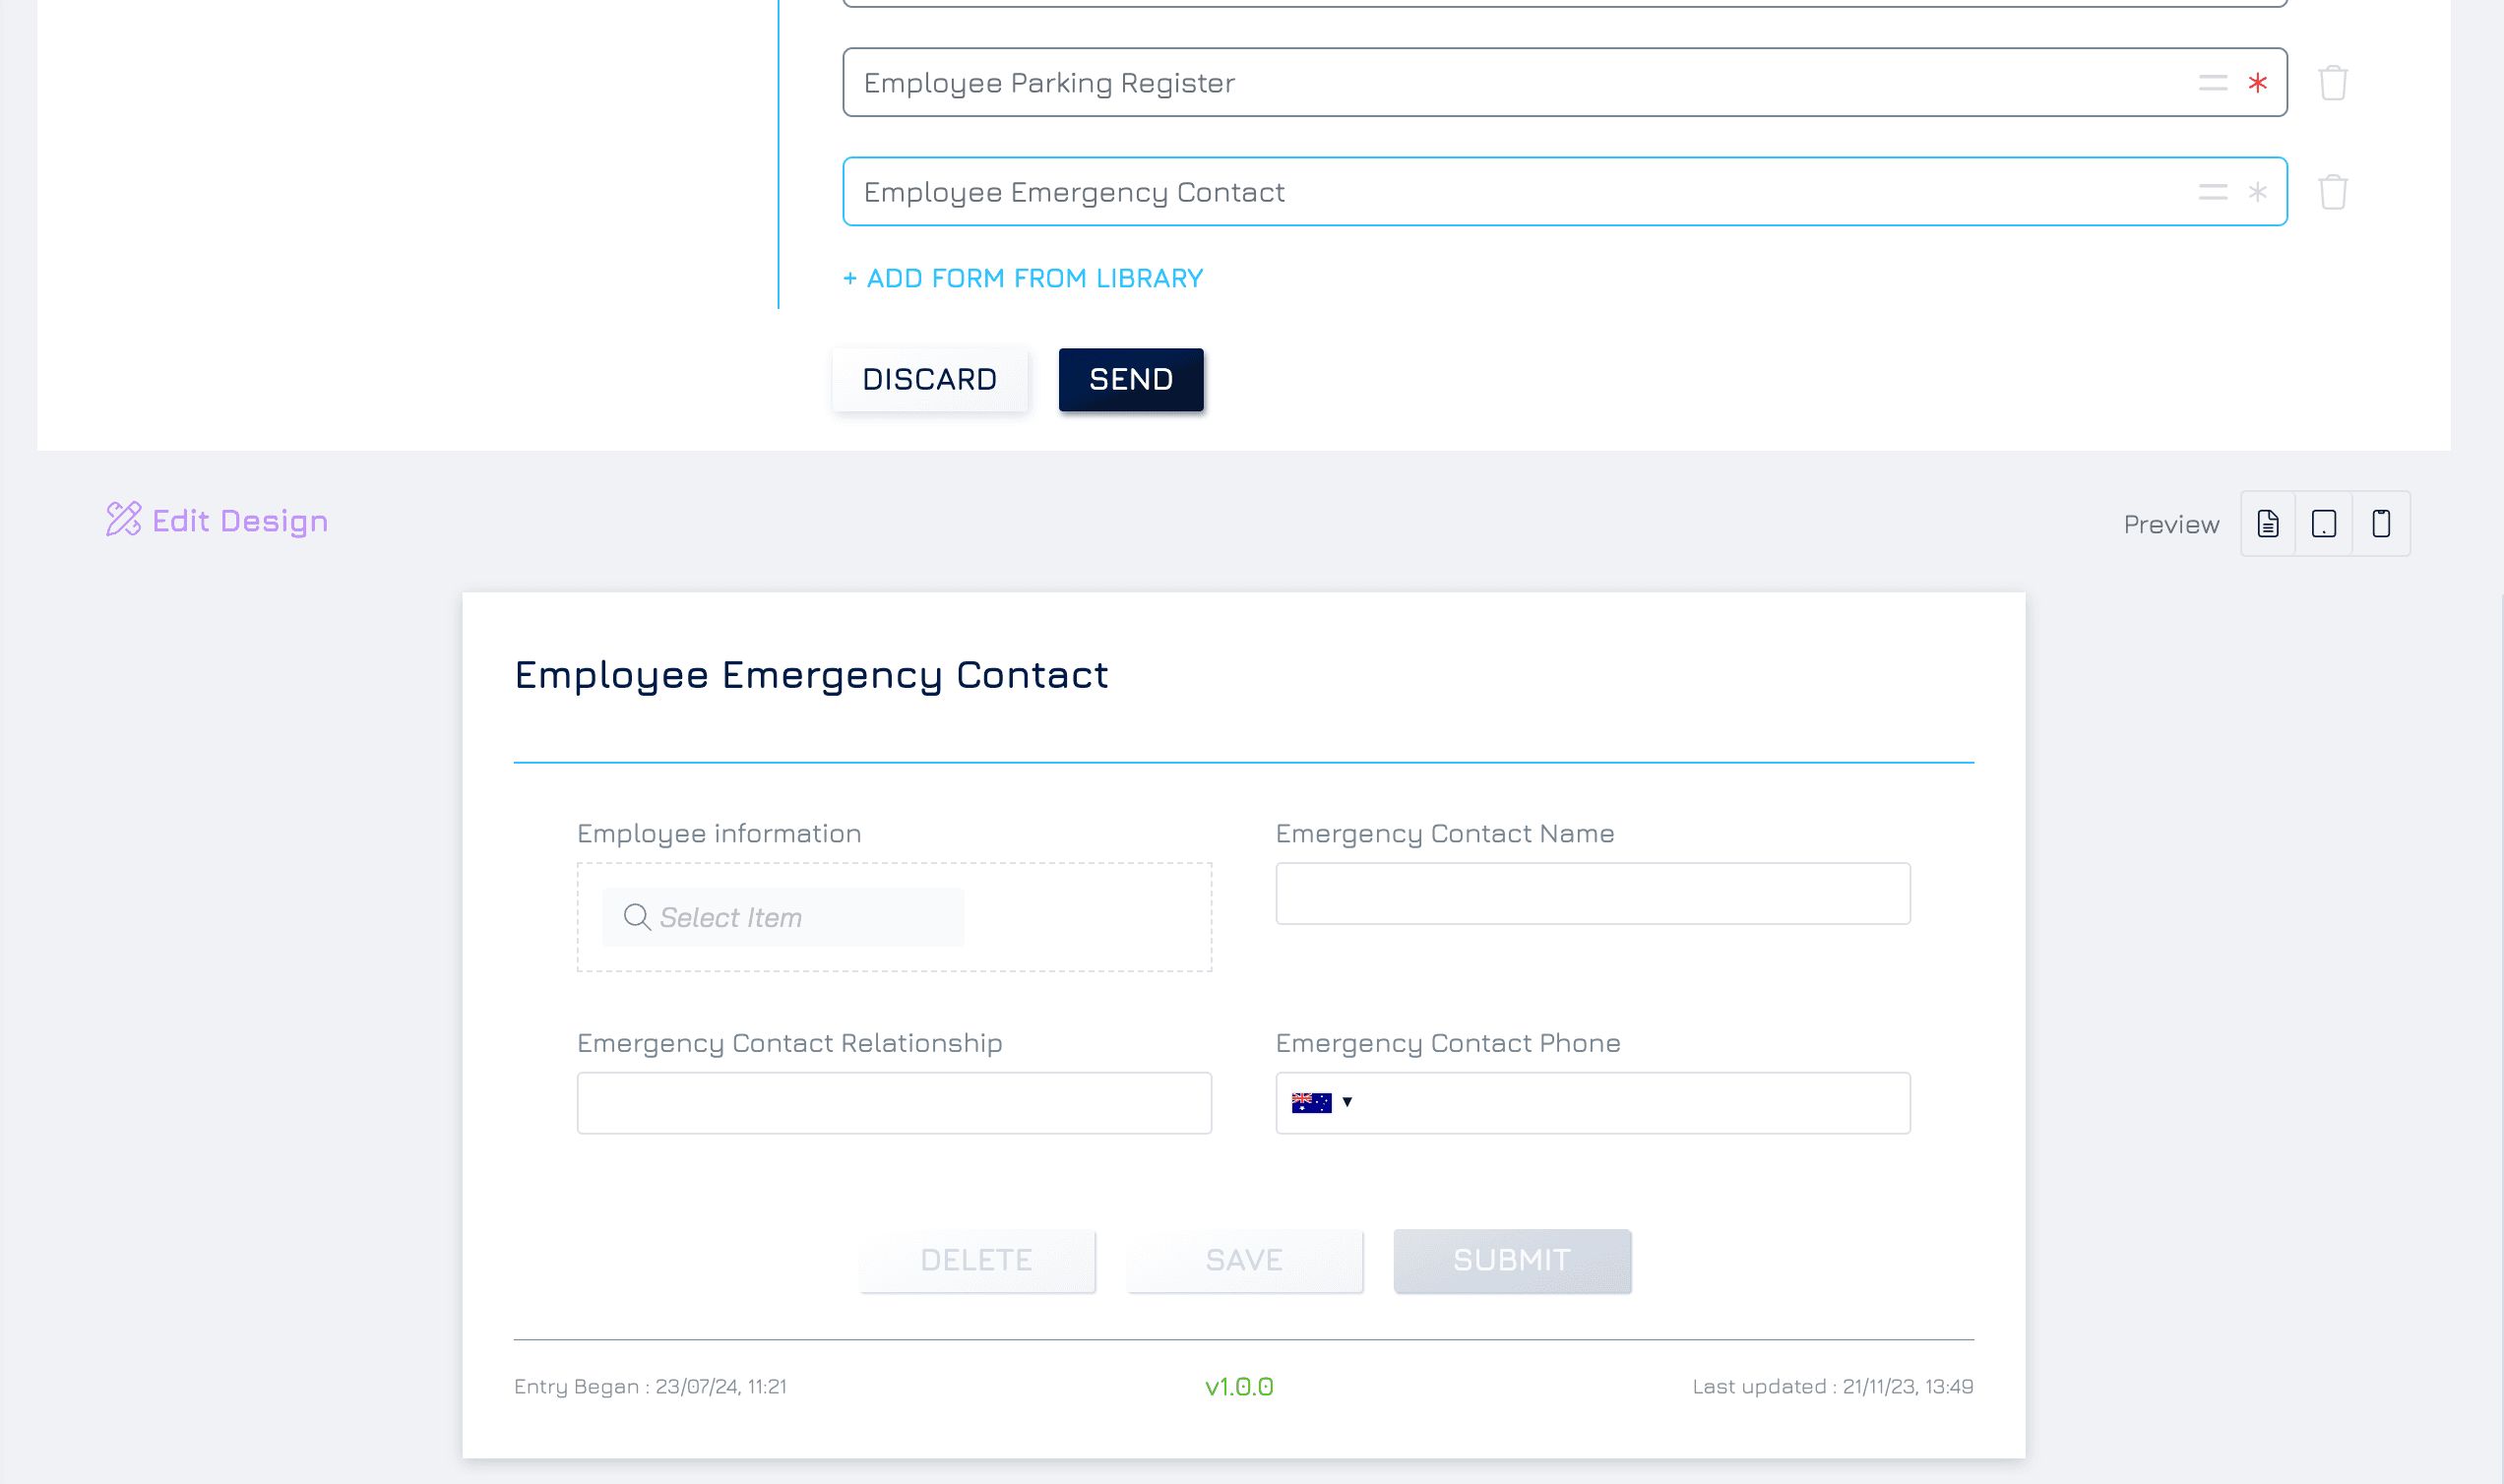Image resolution: width=2504 pixels, height=1484 pixels.
Task: Click the reorder handle on Employee Emergency Contact
Action: pos(2212,192)
